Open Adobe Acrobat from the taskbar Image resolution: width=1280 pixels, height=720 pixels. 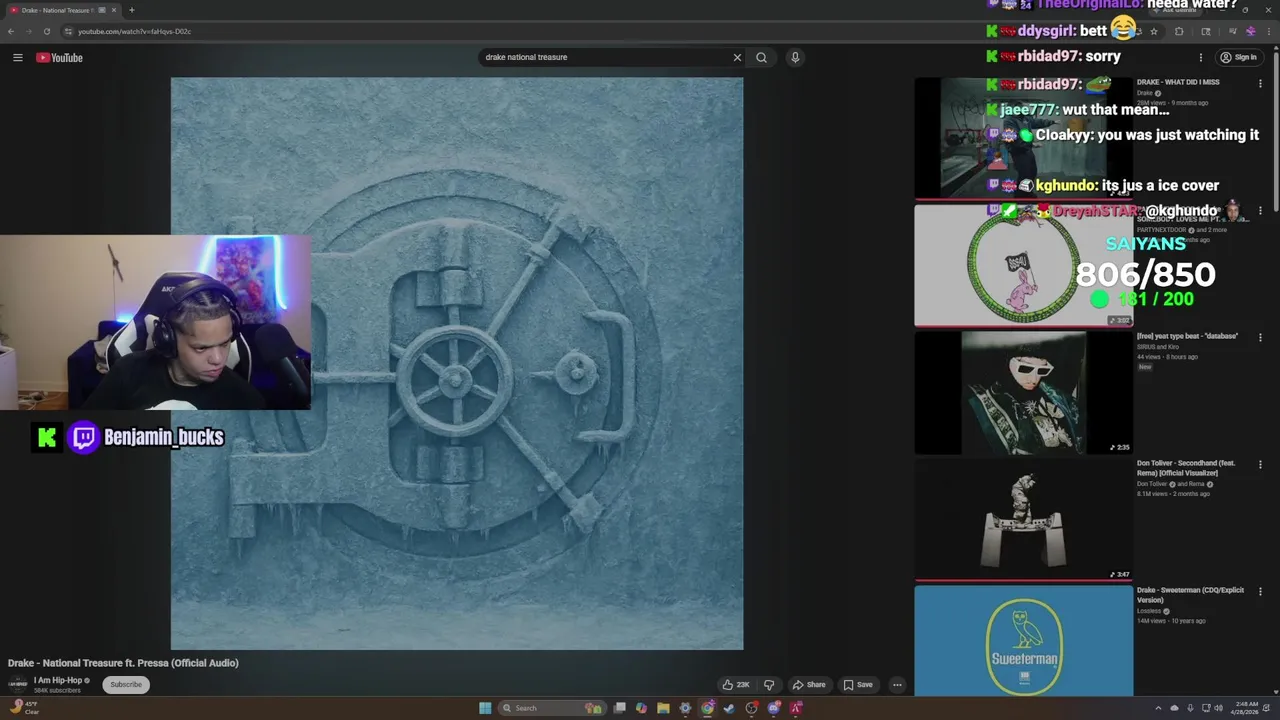pyautogui.click(x=795, y=708)
